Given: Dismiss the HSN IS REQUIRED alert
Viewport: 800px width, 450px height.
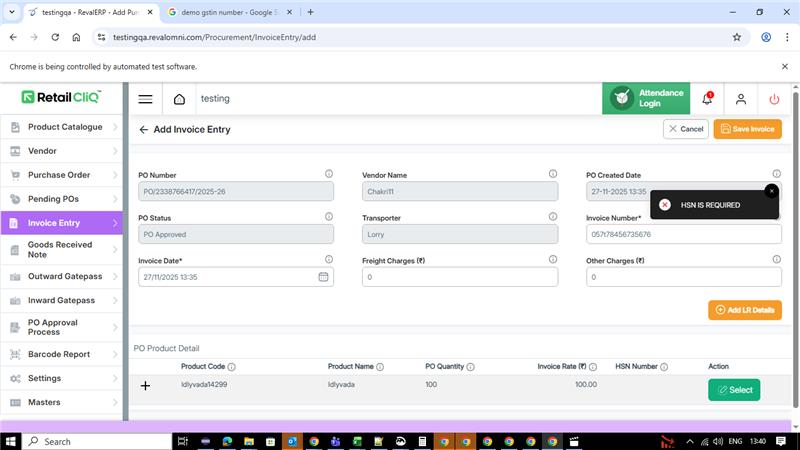Looking at the screenshot, I should tap(771, 191).
